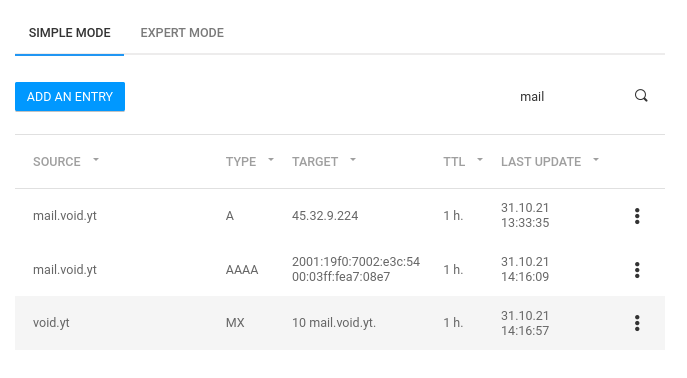Select the mail.void.yt A record source
The width and height of the screenshot is (687, 378).
[65, 216]
